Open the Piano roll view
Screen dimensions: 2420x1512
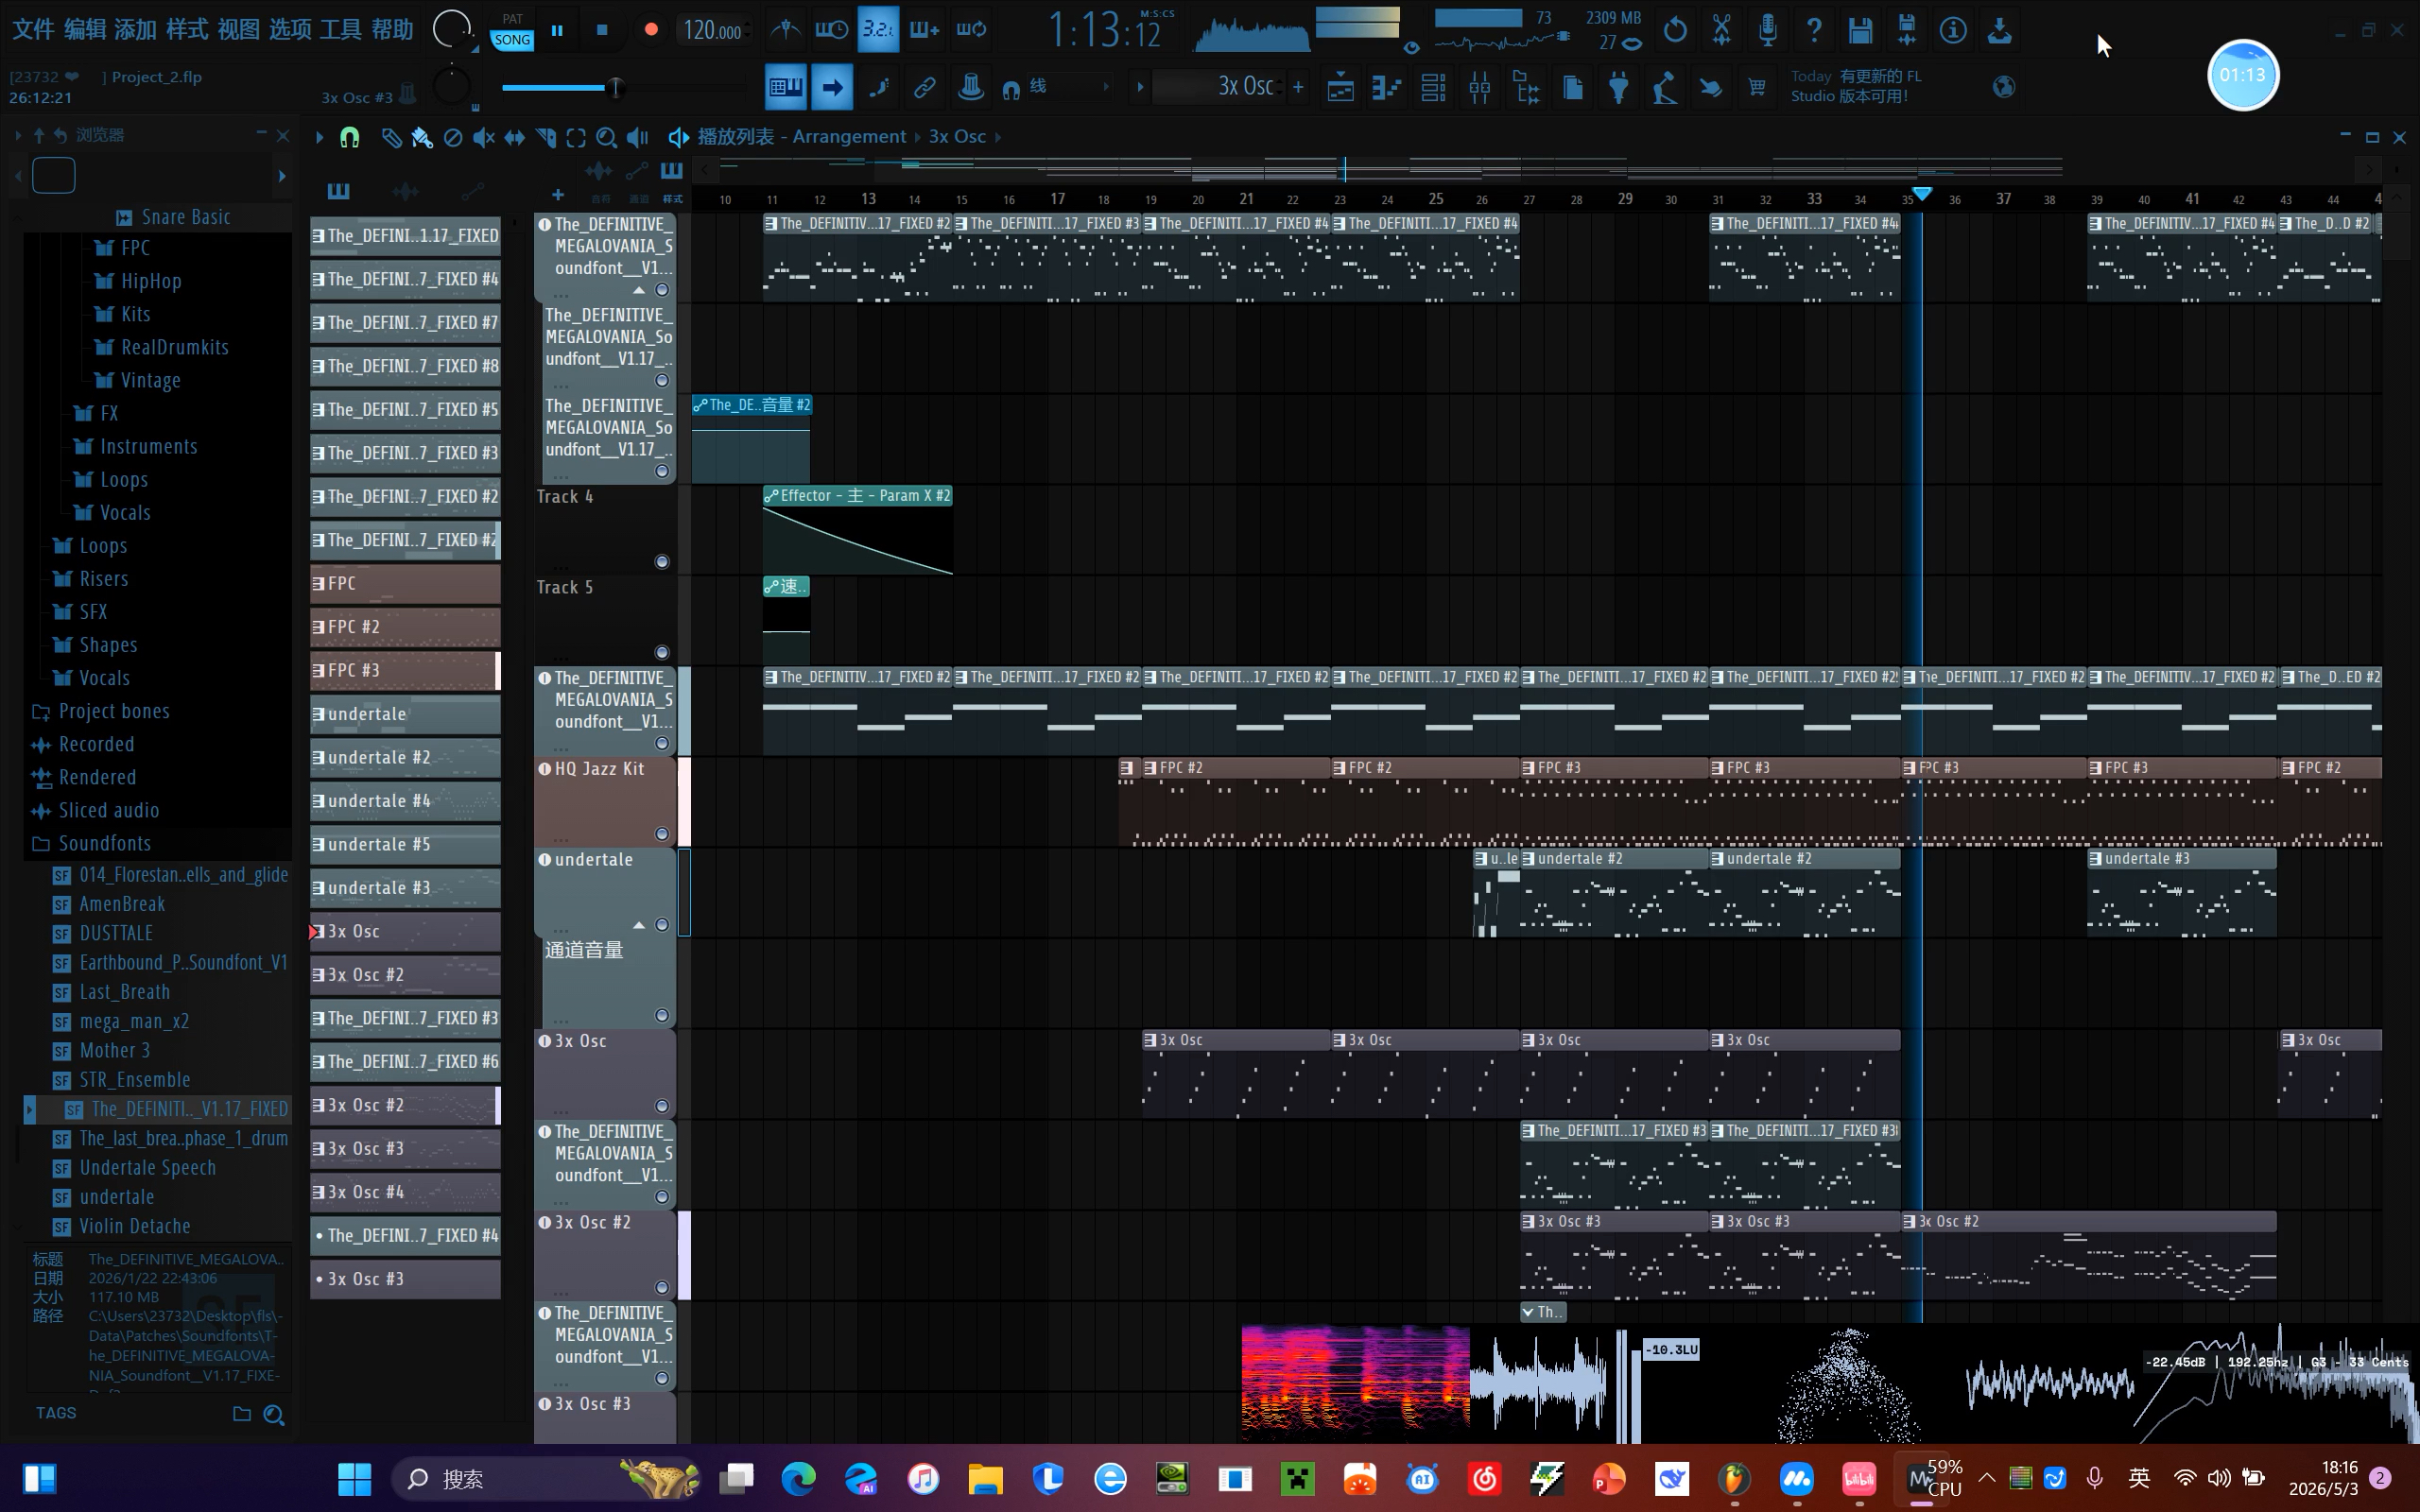[x=1387, y=88]
